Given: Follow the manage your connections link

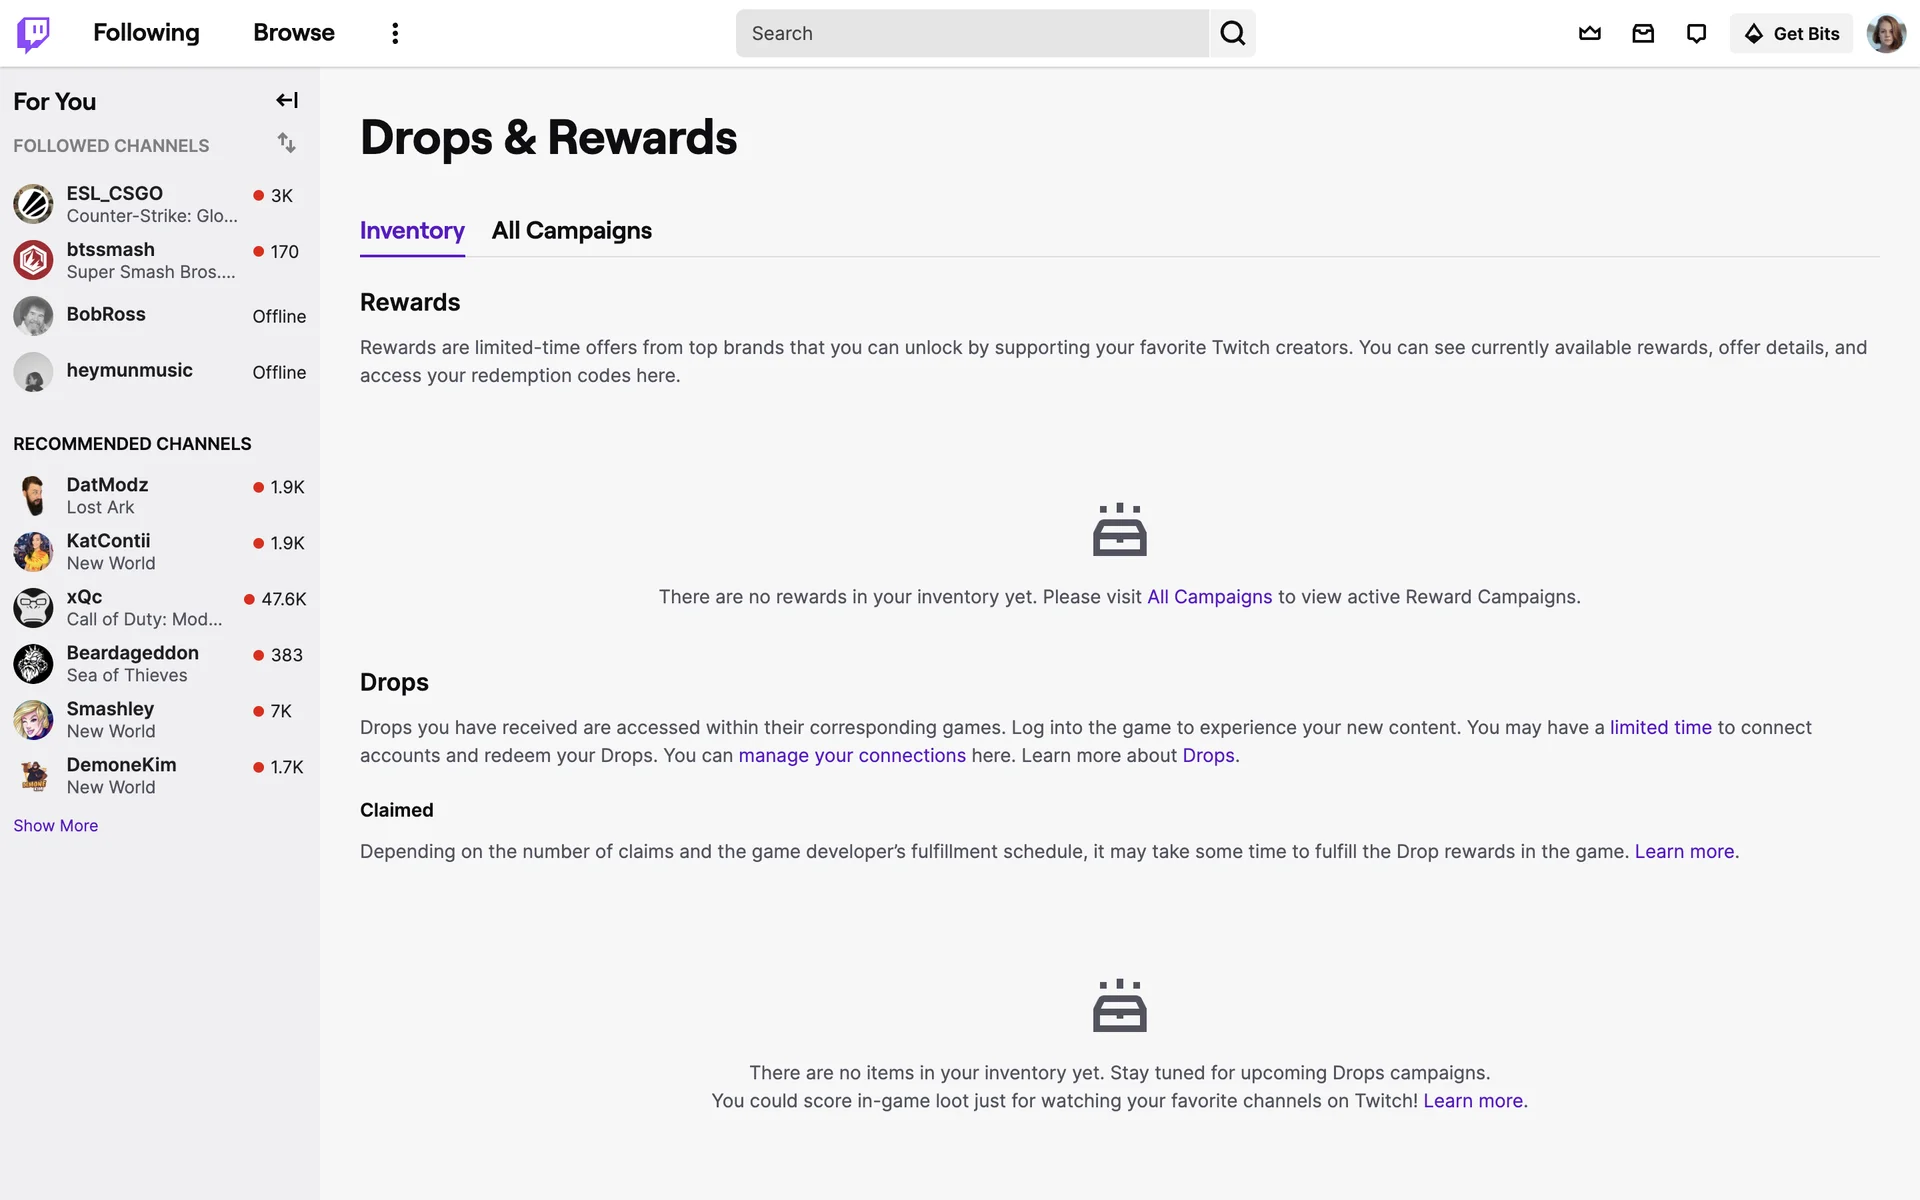Looking at the screenshot, I should point(852,756).
